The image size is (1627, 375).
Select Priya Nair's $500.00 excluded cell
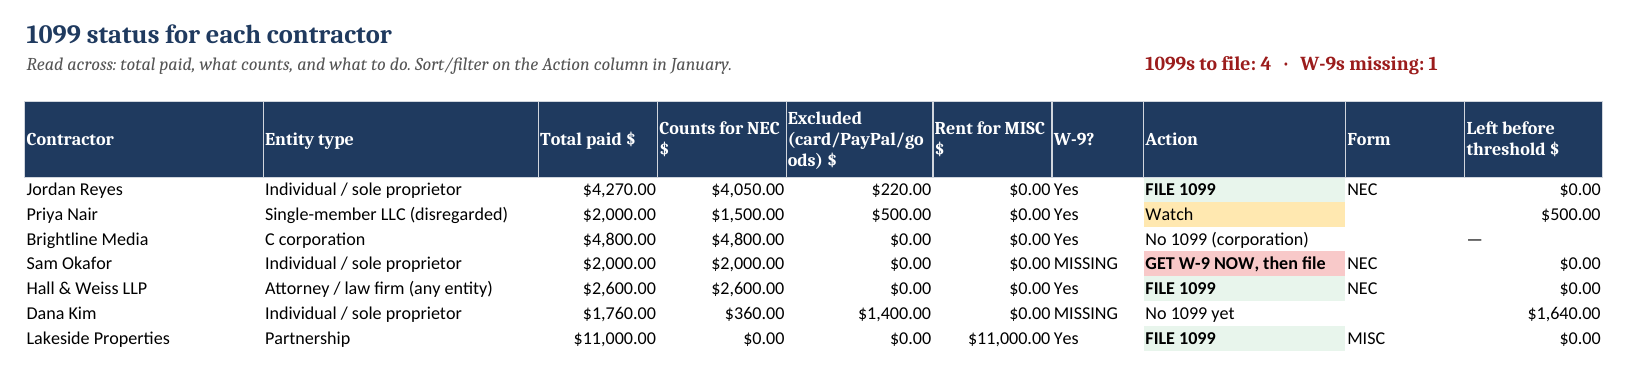point(859,214)
